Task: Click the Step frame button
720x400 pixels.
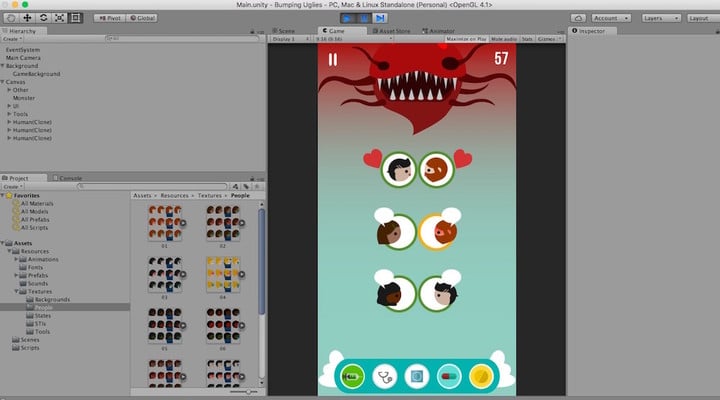Action: 380,18
